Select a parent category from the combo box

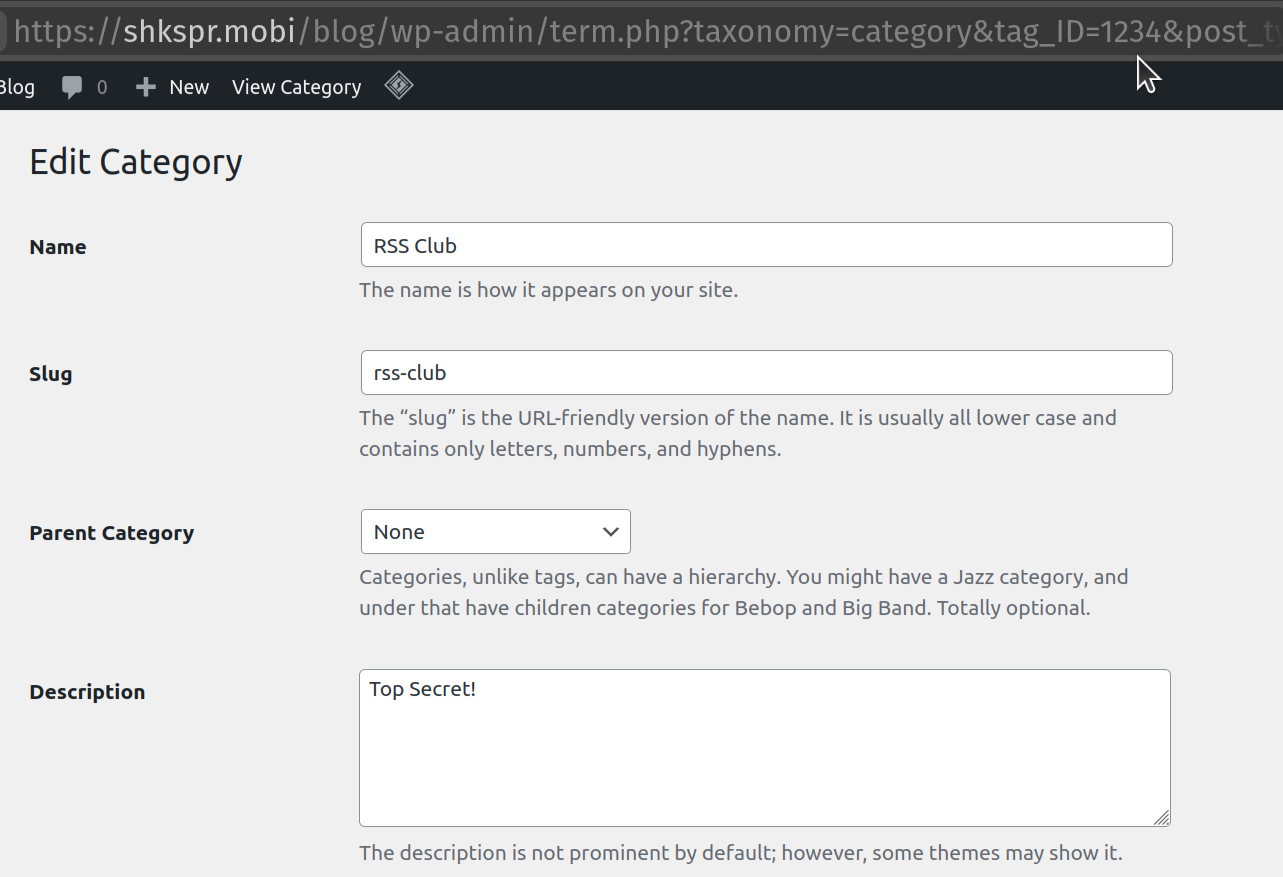[495, 531]
